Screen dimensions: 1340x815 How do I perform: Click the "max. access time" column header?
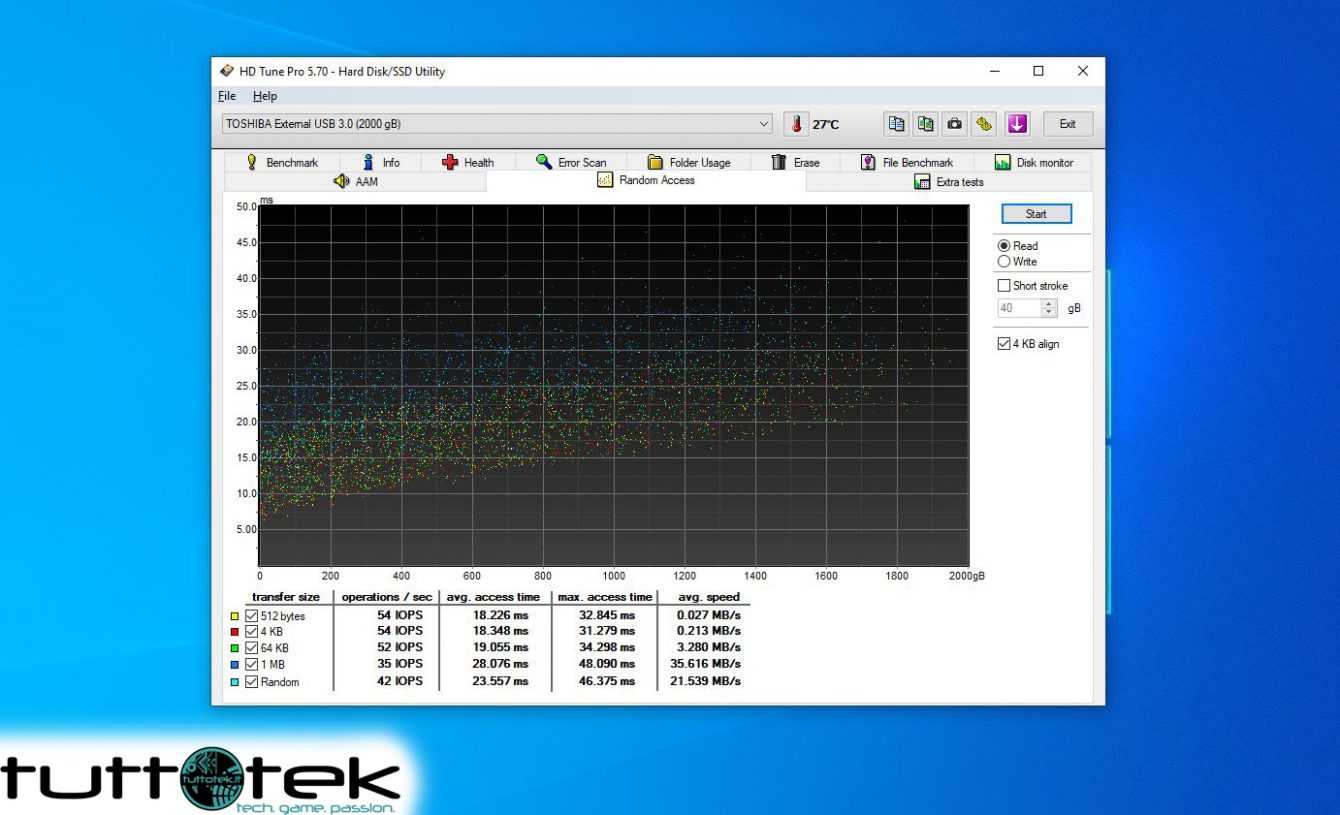click(x=604, y=597)
